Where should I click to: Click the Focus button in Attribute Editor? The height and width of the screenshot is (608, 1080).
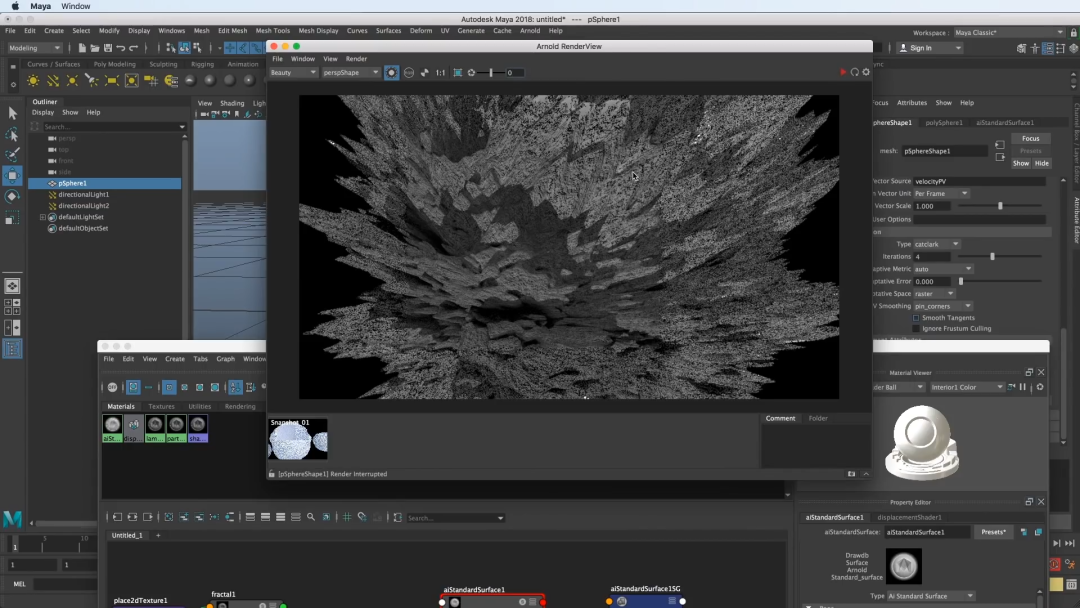click(1030, 138)
